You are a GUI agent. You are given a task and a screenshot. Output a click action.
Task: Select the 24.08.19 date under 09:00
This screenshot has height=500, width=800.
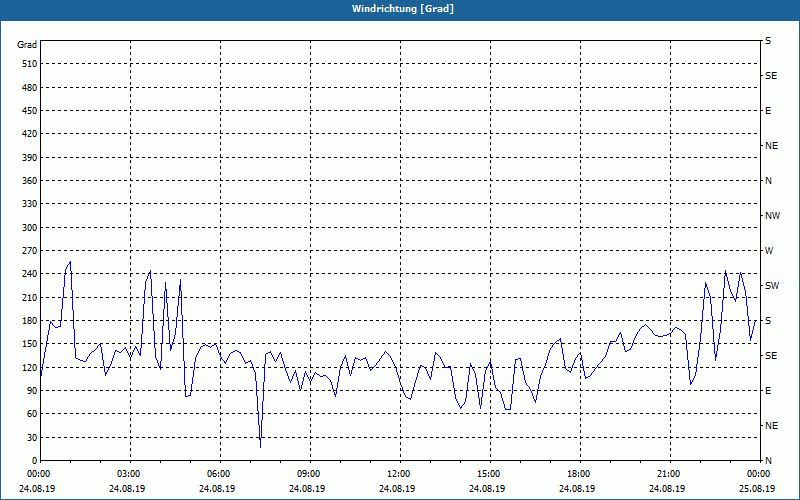tap(307, 489)
